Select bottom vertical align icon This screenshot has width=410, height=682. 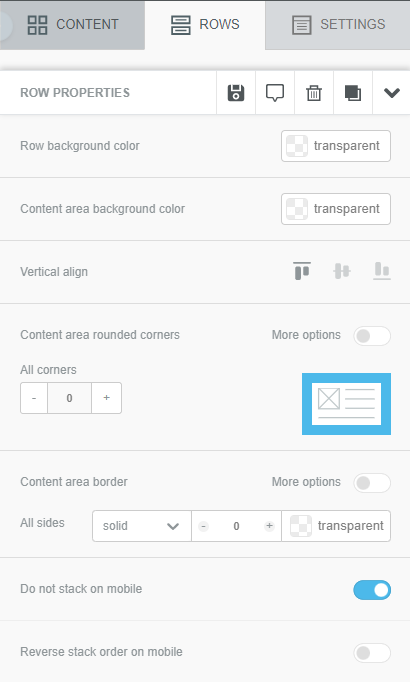tap(382, 271)
